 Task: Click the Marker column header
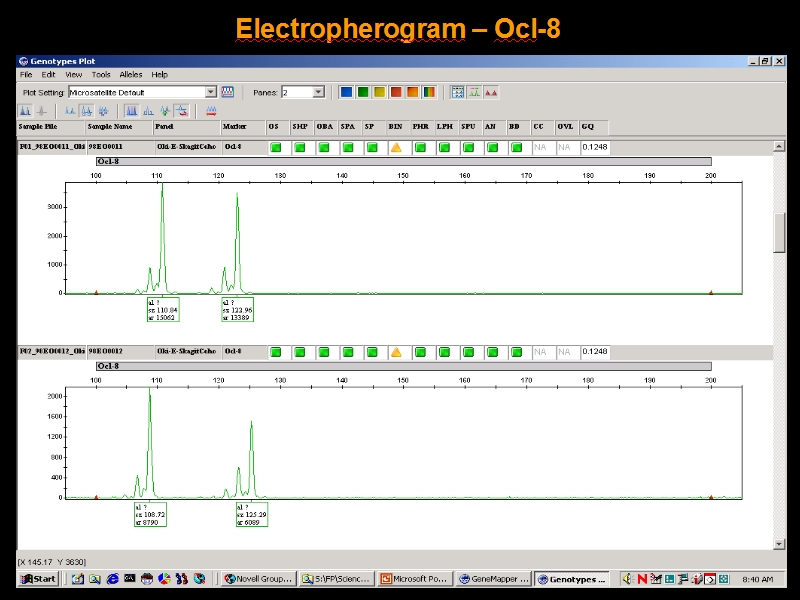pos(243,127)
